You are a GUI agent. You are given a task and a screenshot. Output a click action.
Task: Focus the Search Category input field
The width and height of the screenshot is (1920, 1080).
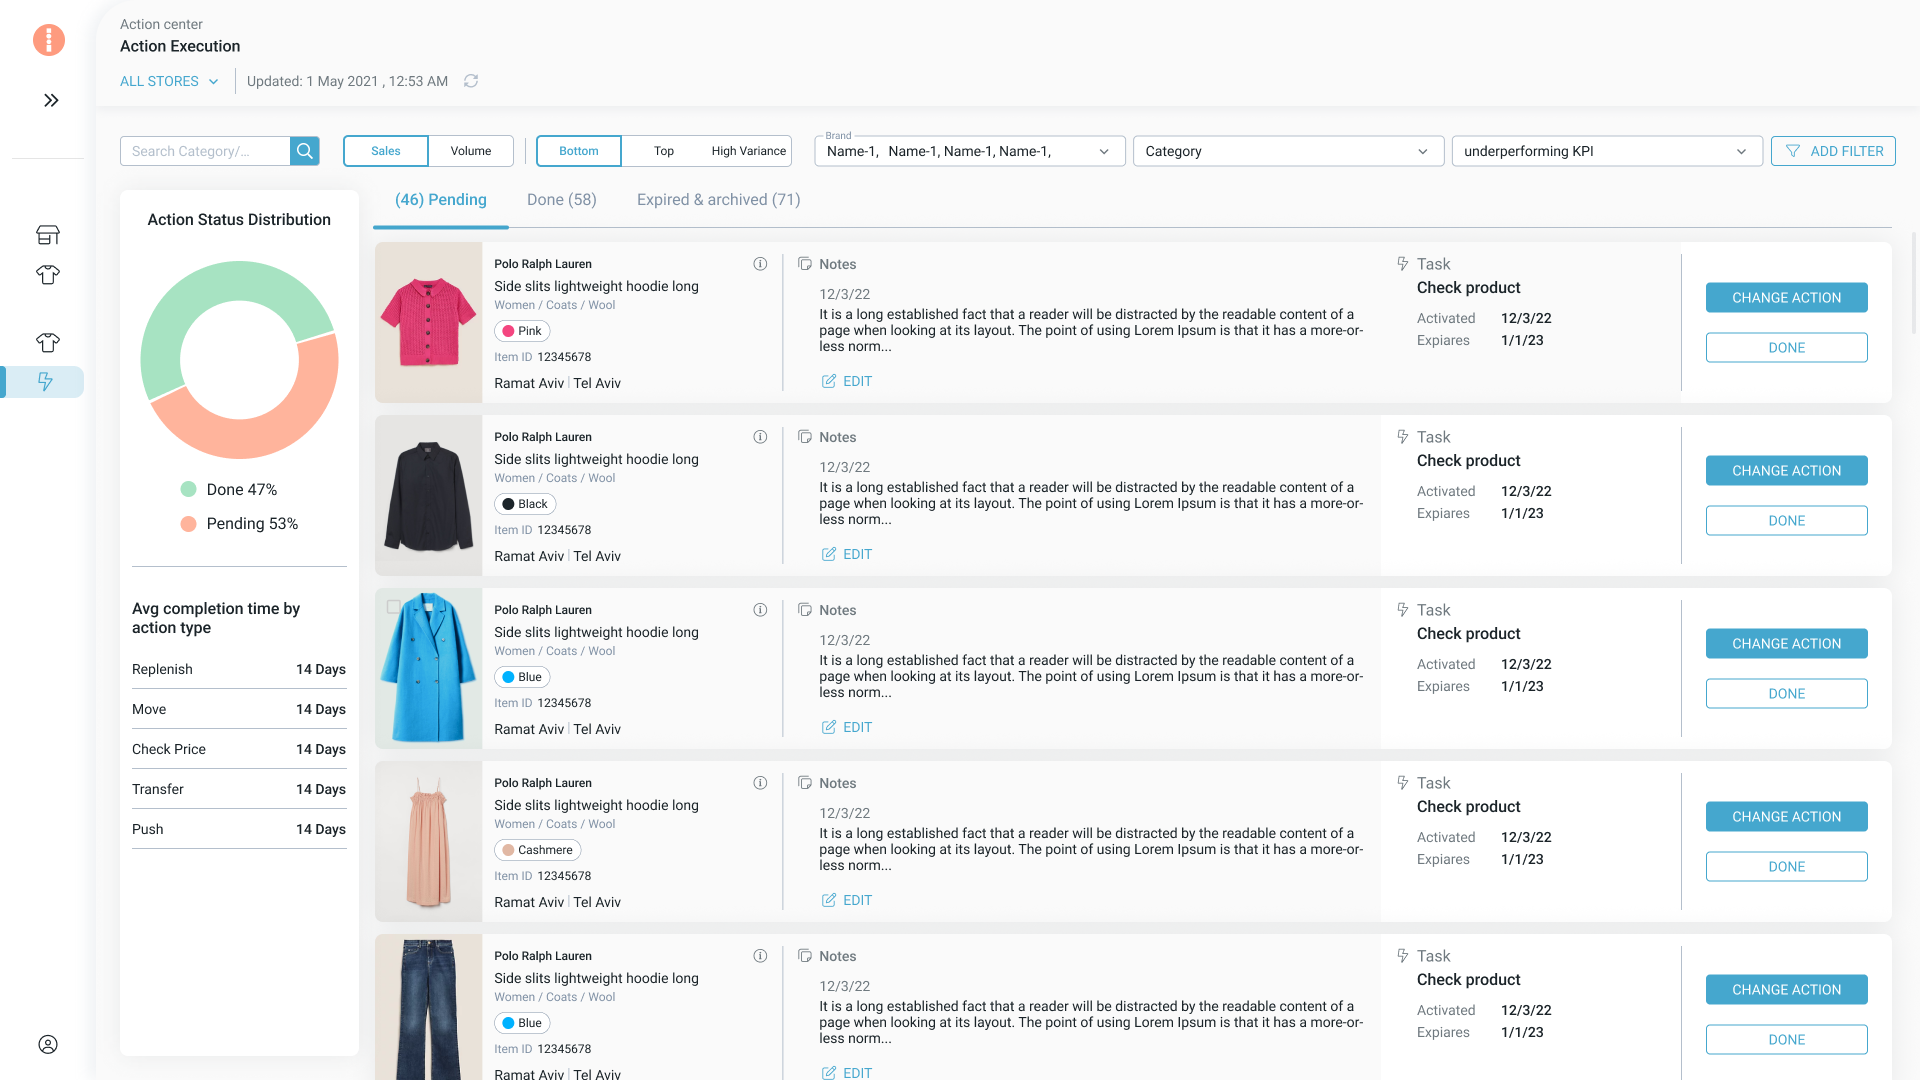click(205, 151)
